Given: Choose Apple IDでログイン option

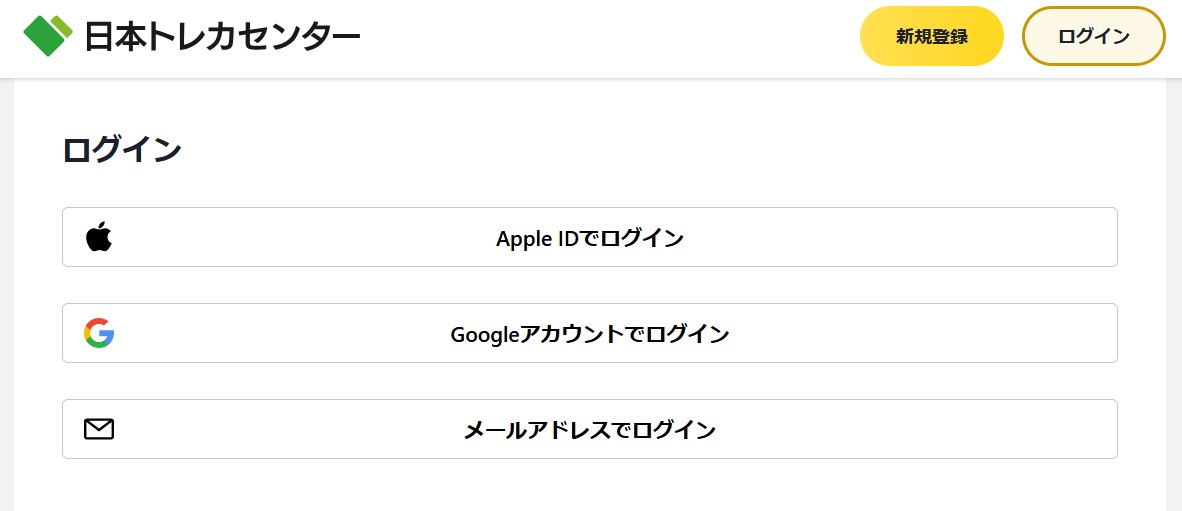Looking at the screenshot, I should coord(589,237).
